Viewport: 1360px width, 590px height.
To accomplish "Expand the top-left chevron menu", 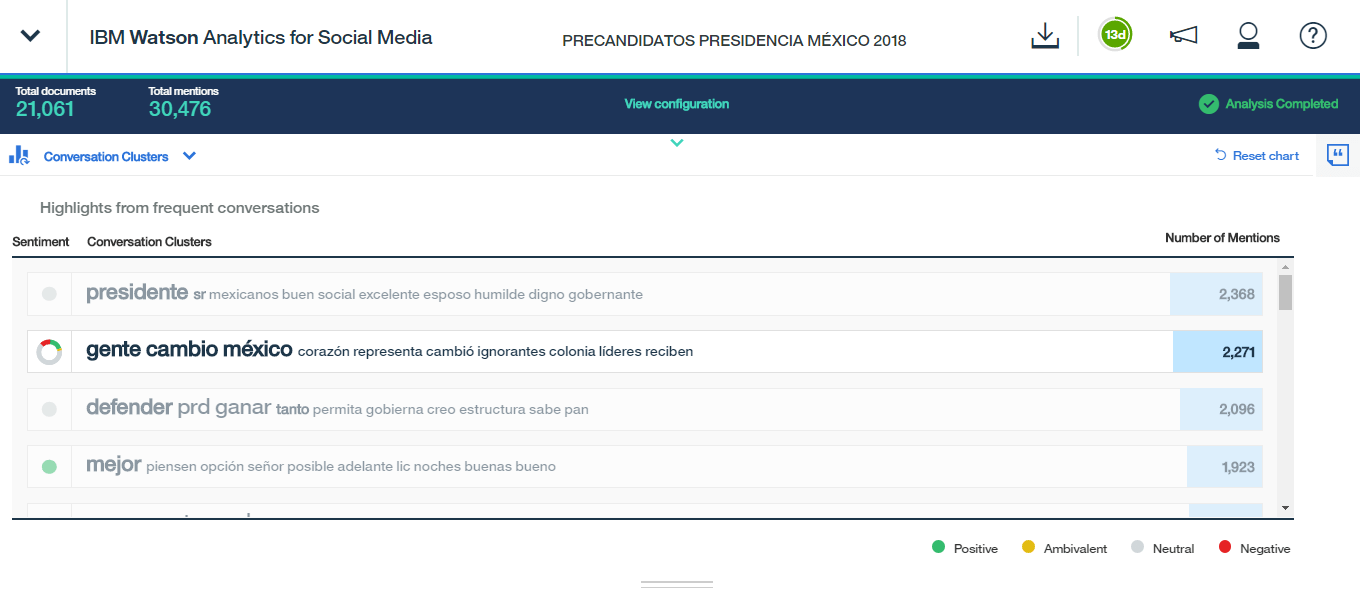I will (x=31, y=36).
